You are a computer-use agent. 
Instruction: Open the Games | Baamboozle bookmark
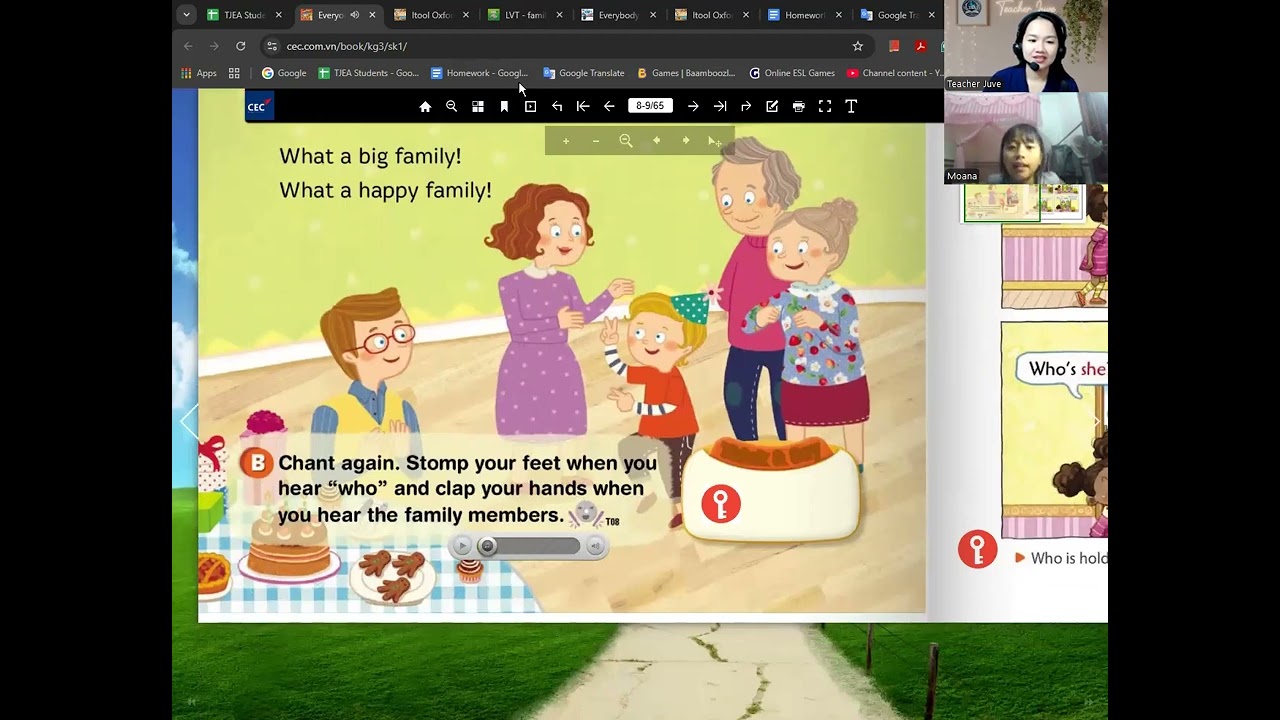click(685, 73)
